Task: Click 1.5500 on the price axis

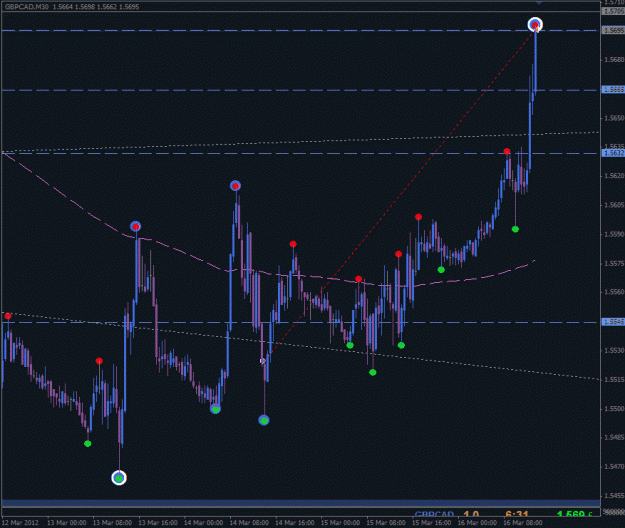Action: pyautogui.click(x=614, y=409)
